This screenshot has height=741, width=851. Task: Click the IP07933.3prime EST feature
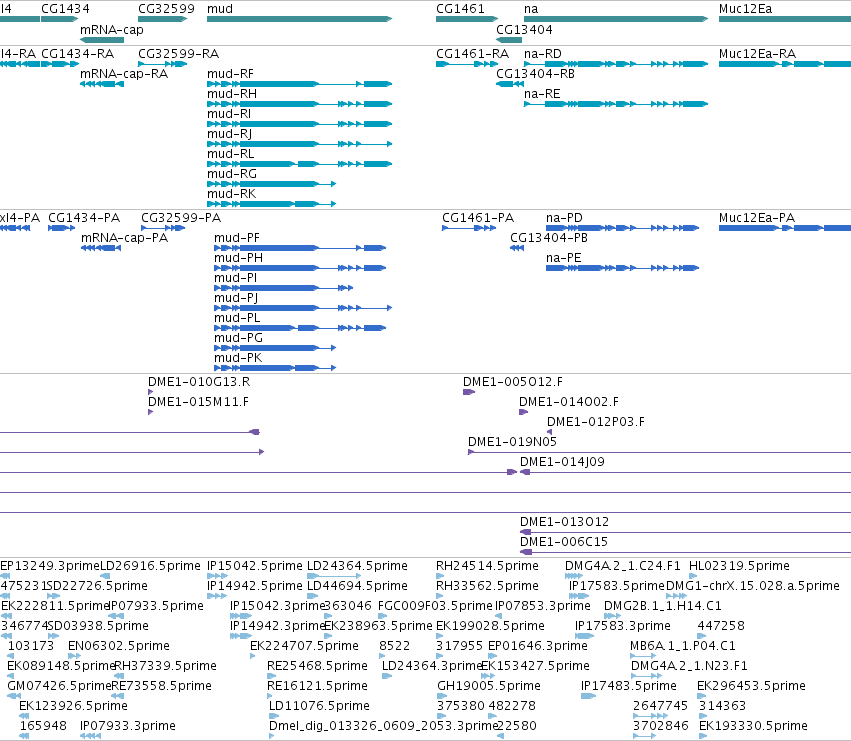[90, 736]
